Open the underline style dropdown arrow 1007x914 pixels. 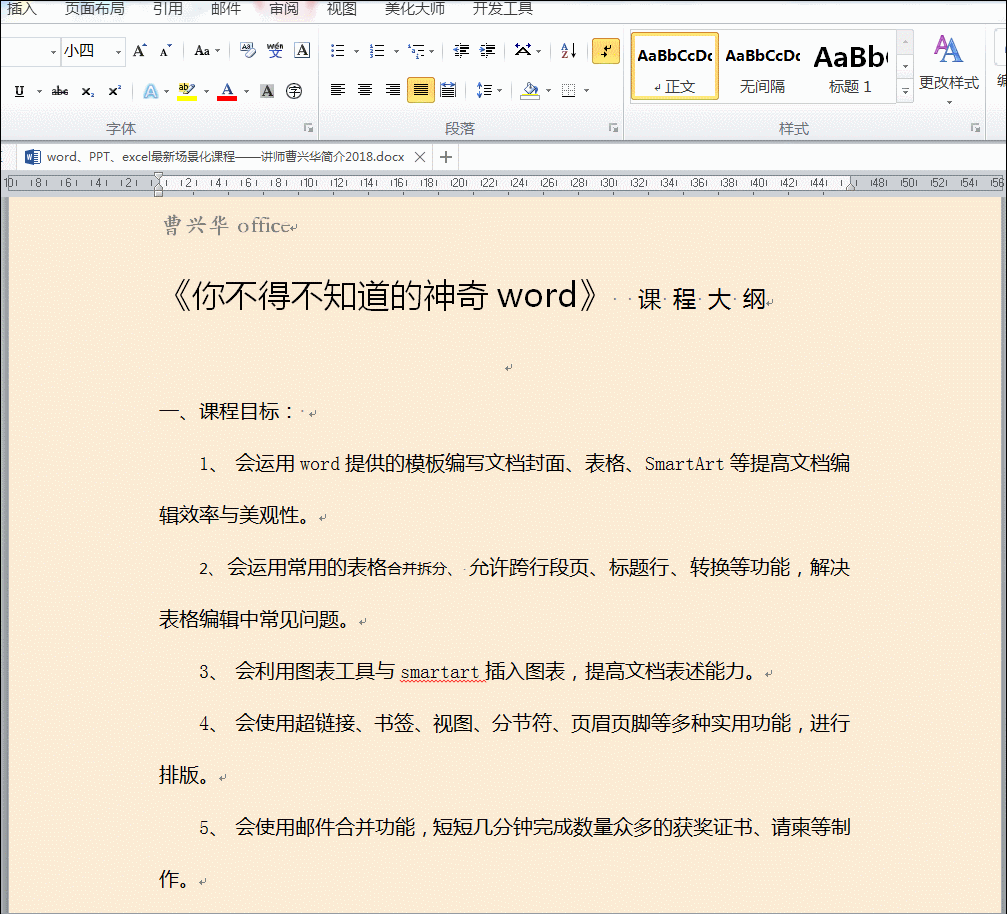(39, 91)
